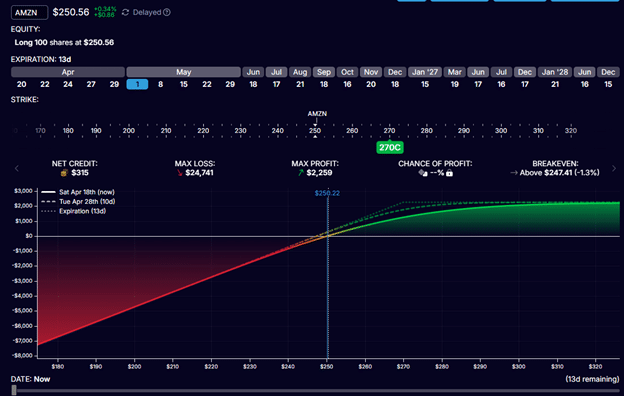Screen dimensions: 624x396
Task: Select the Sep month header
Action: click(324, 72)
